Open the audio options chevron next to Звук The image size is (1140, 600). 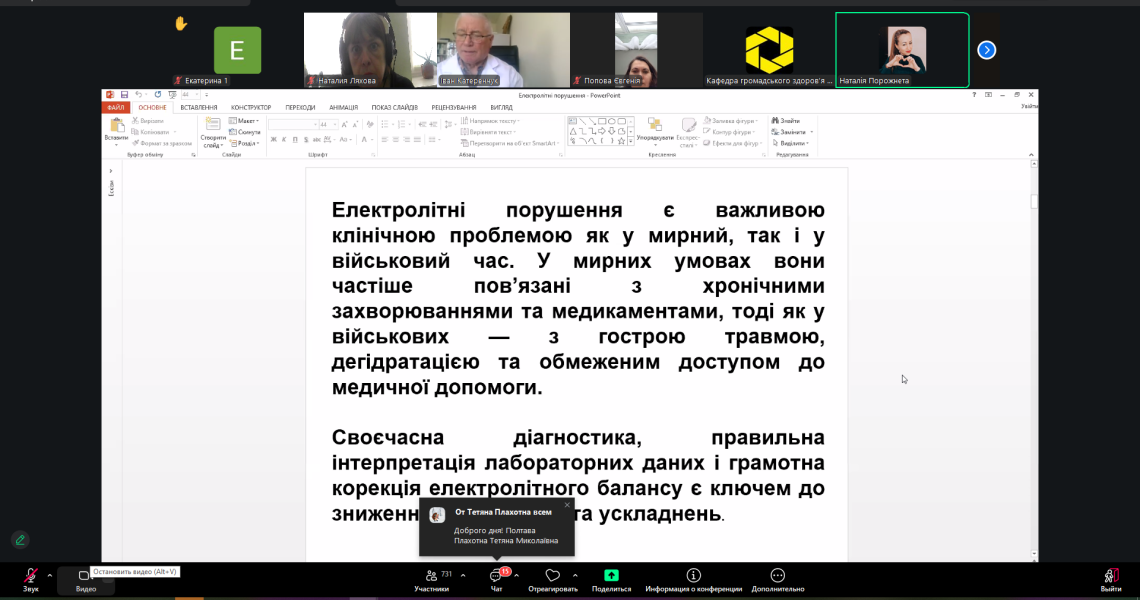pyautogui.click(x=50, y=575)
